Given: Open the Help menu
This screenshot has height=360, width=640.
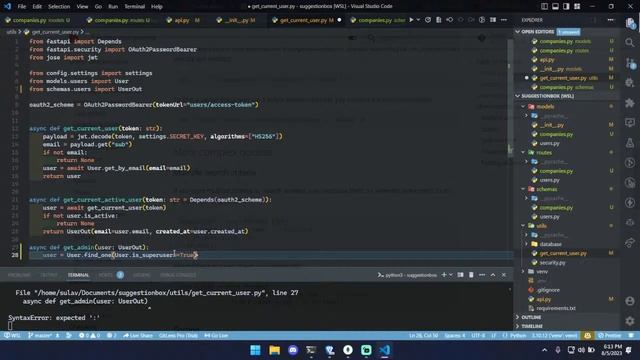Looking at the screenshot, I should click(157, 7).
